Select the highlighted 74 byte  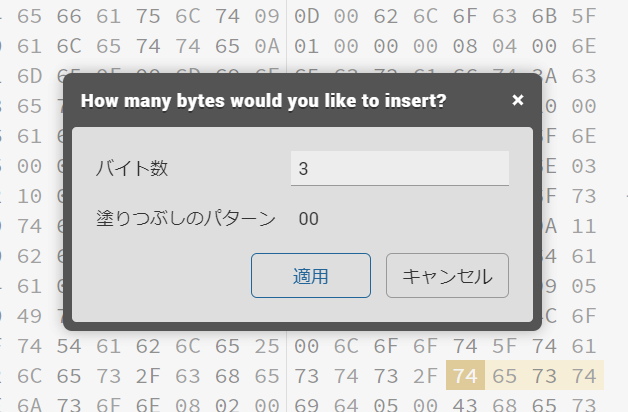(x=465, y=376)
